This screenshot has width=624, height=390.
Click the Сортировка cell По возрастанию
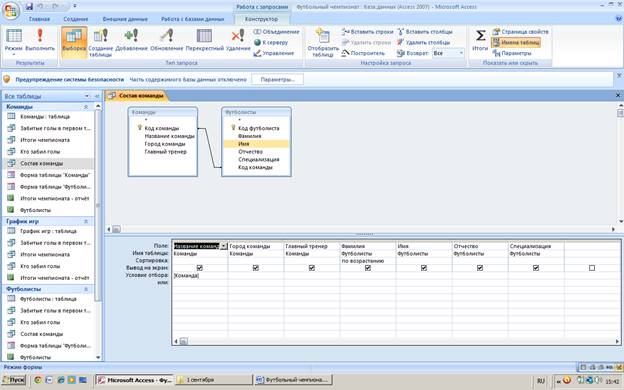point(368,261)
